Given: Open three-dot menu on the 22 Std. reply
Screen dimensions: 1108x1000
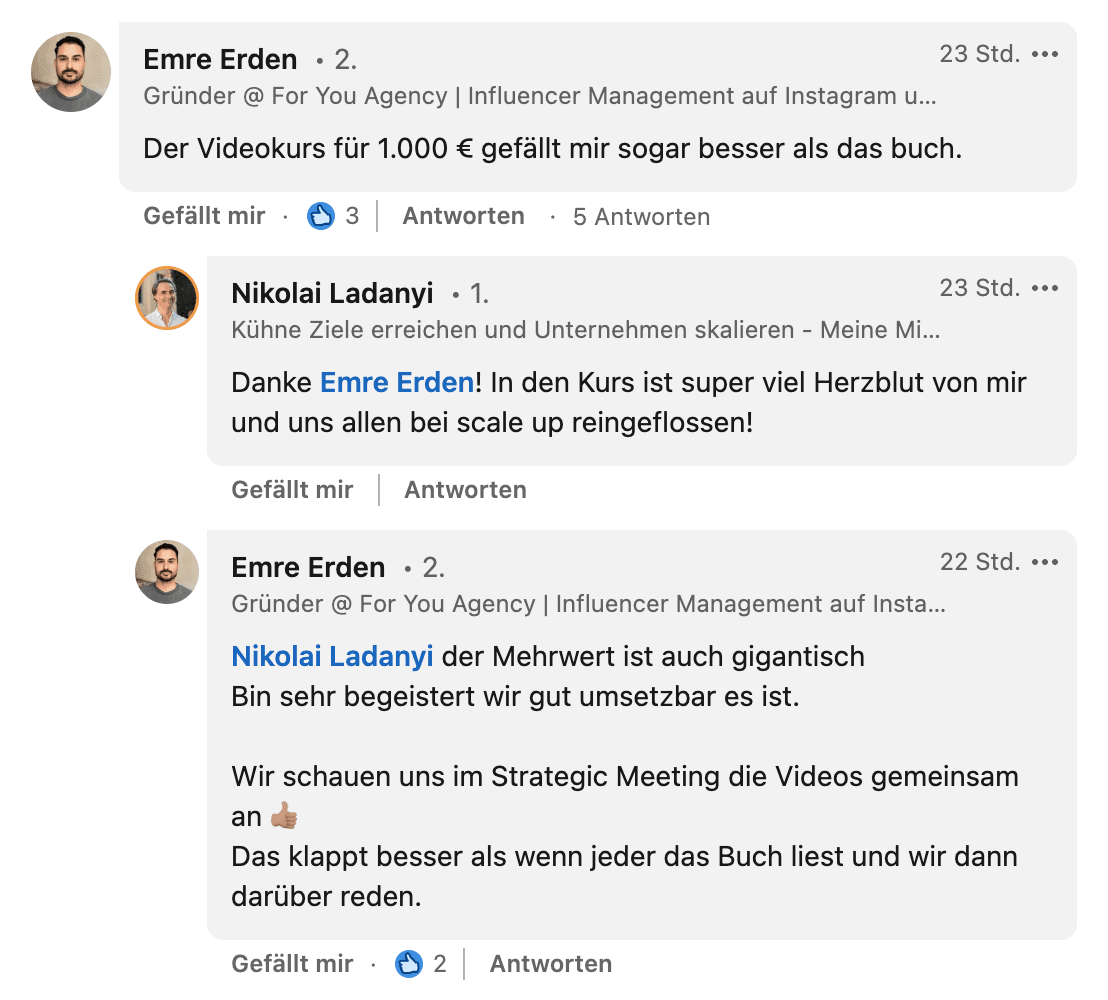Looking at the screenshot, I should 1044,563.
